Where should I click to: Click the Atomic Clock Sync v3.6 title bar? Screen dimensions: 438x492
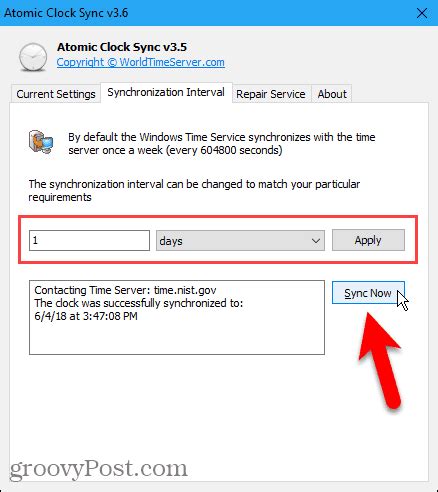tap(219, 13)
